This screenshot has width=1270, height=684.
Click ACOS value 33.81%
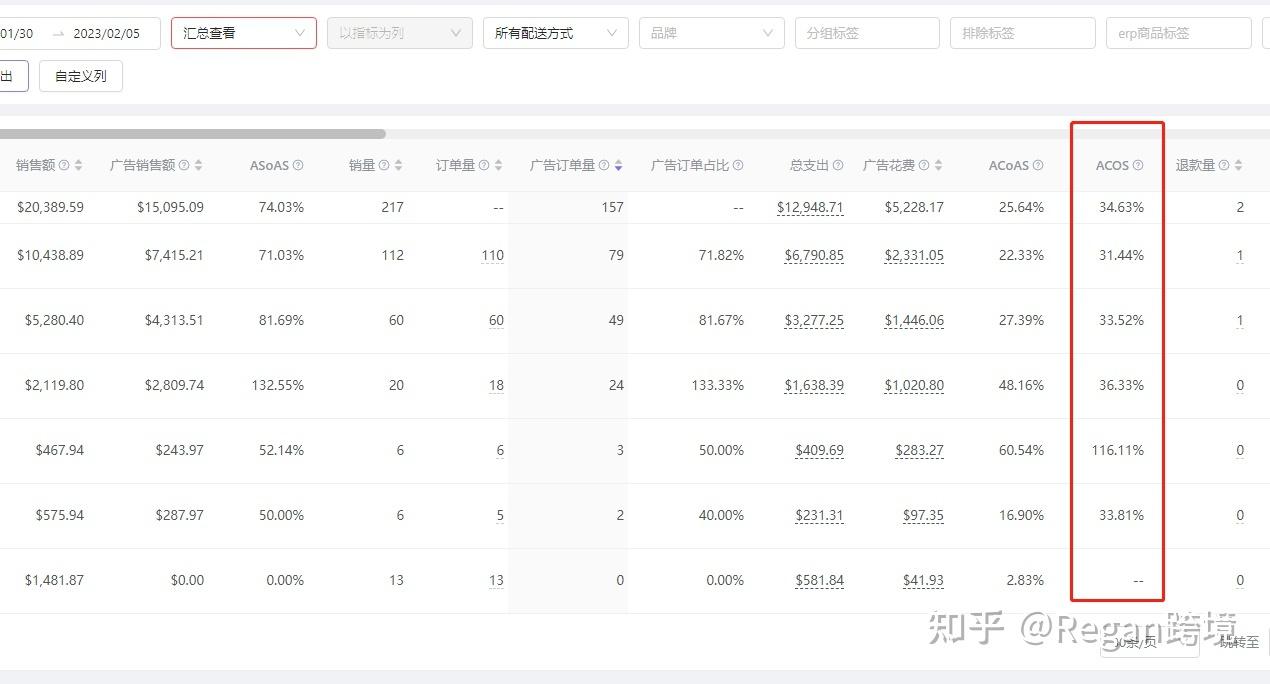[x=1121, y=516]
